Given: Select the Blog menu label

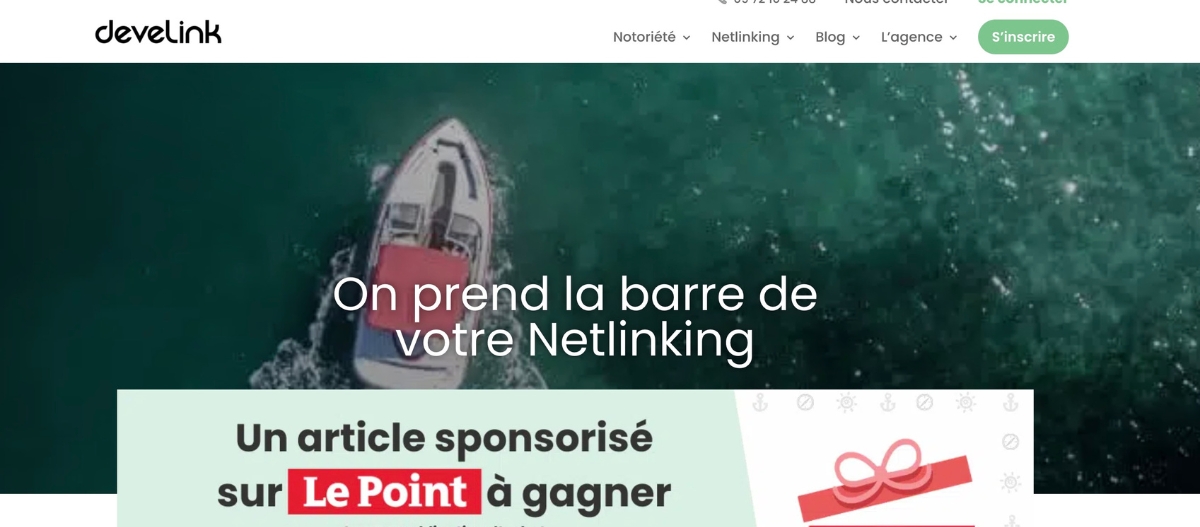Looking at the screenshot, I should (830, 37).
